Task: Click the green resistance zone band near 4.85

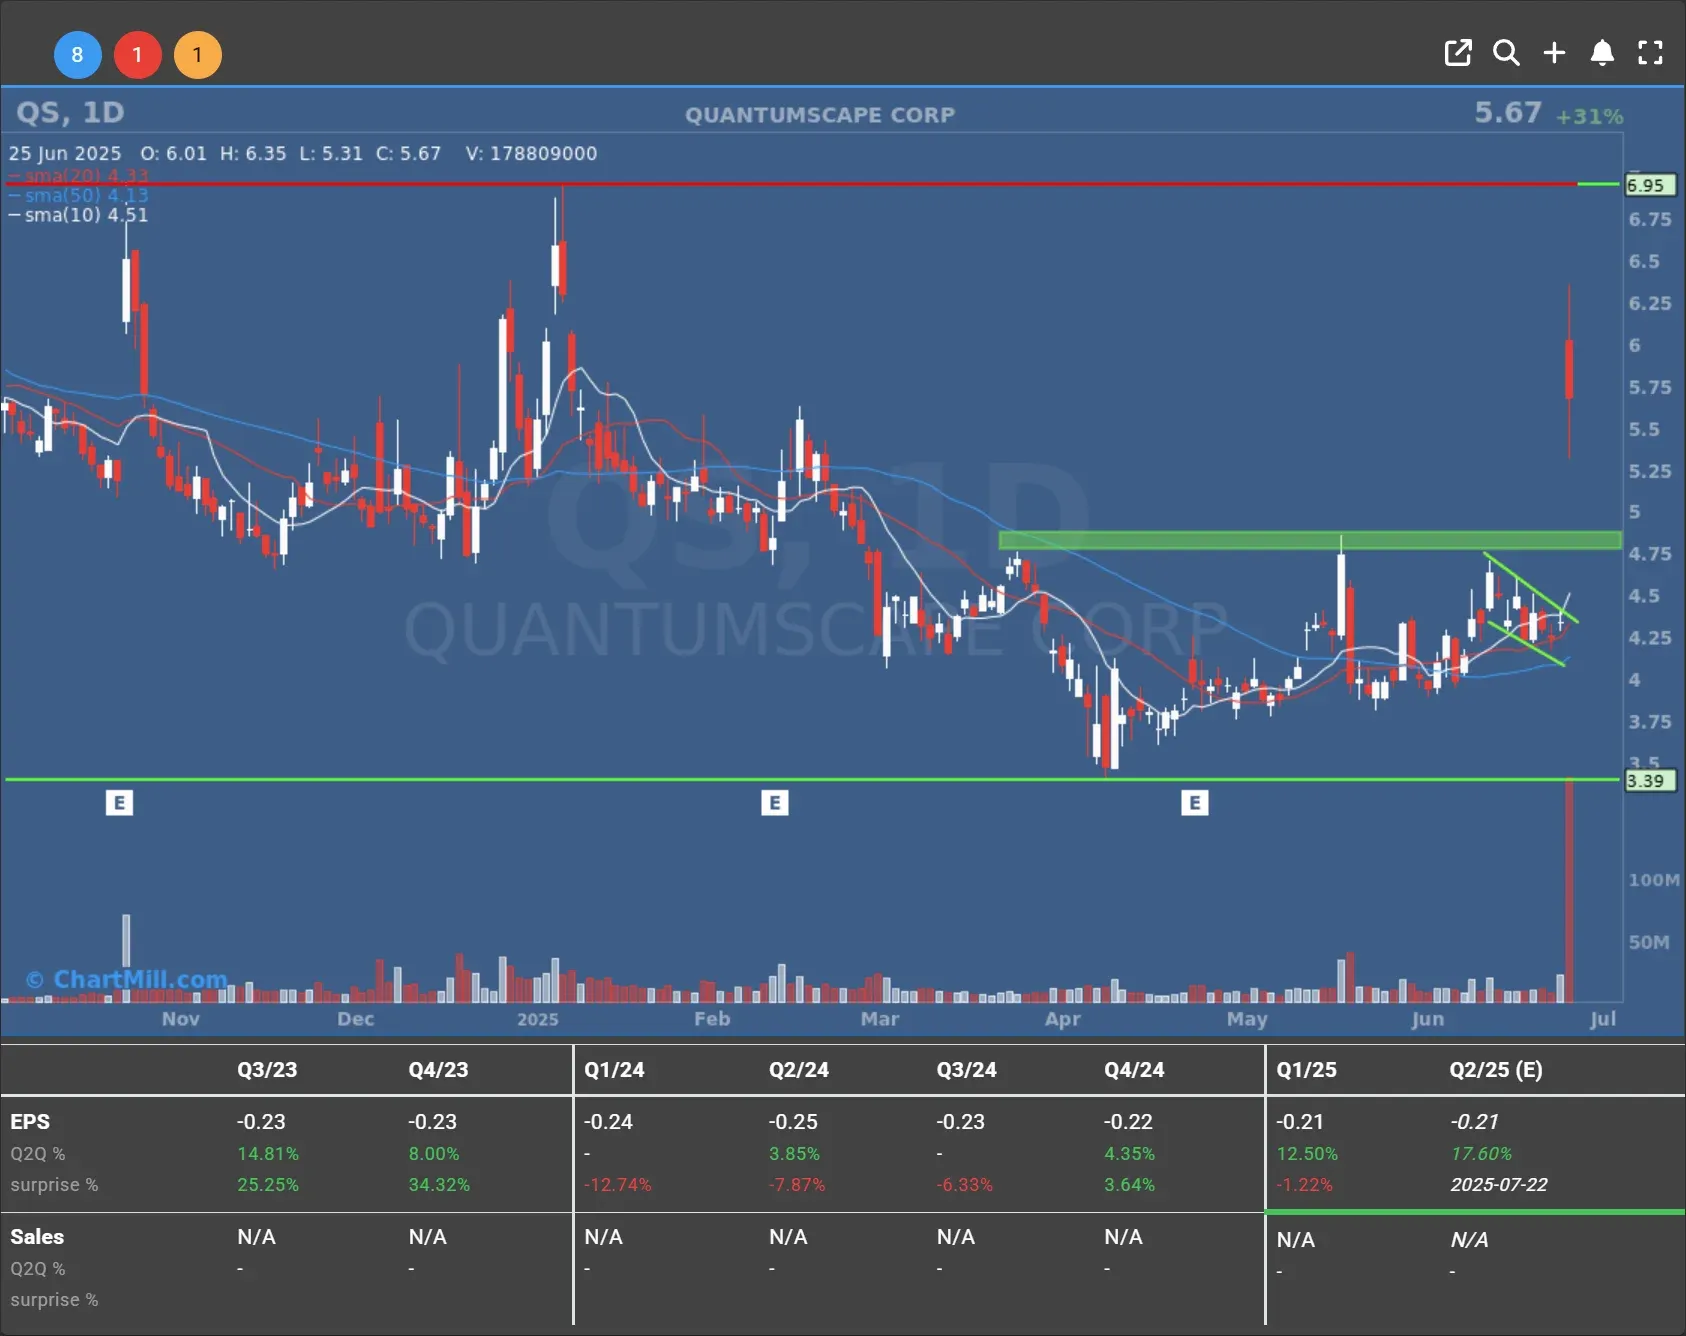Action: click(1310, 540)
